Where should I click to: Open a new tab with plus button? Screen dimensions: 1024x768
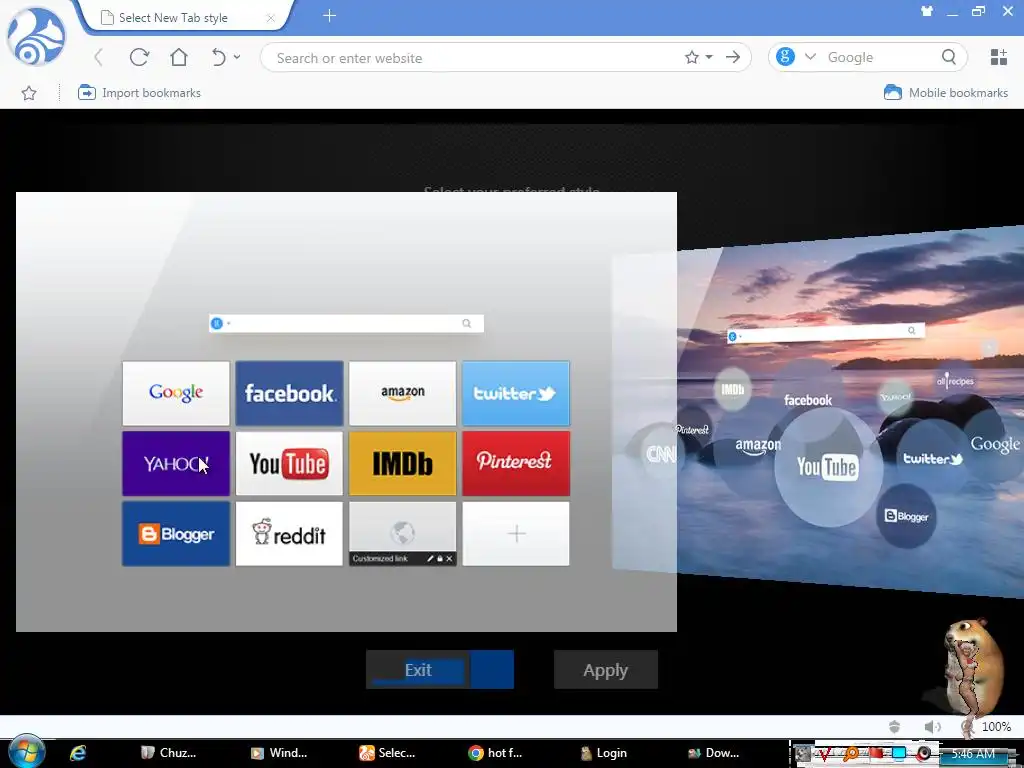pos(329,16)
